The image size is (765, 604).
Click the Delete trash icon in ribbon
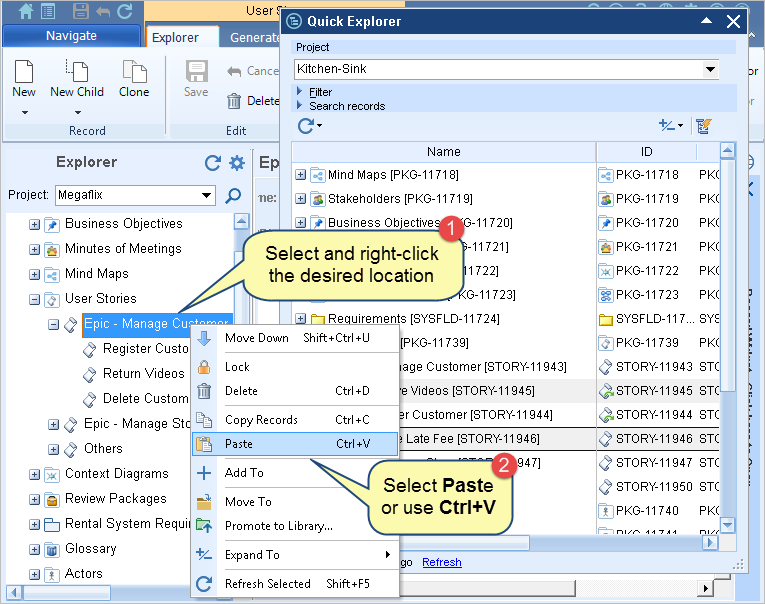(x=234, y=101)
